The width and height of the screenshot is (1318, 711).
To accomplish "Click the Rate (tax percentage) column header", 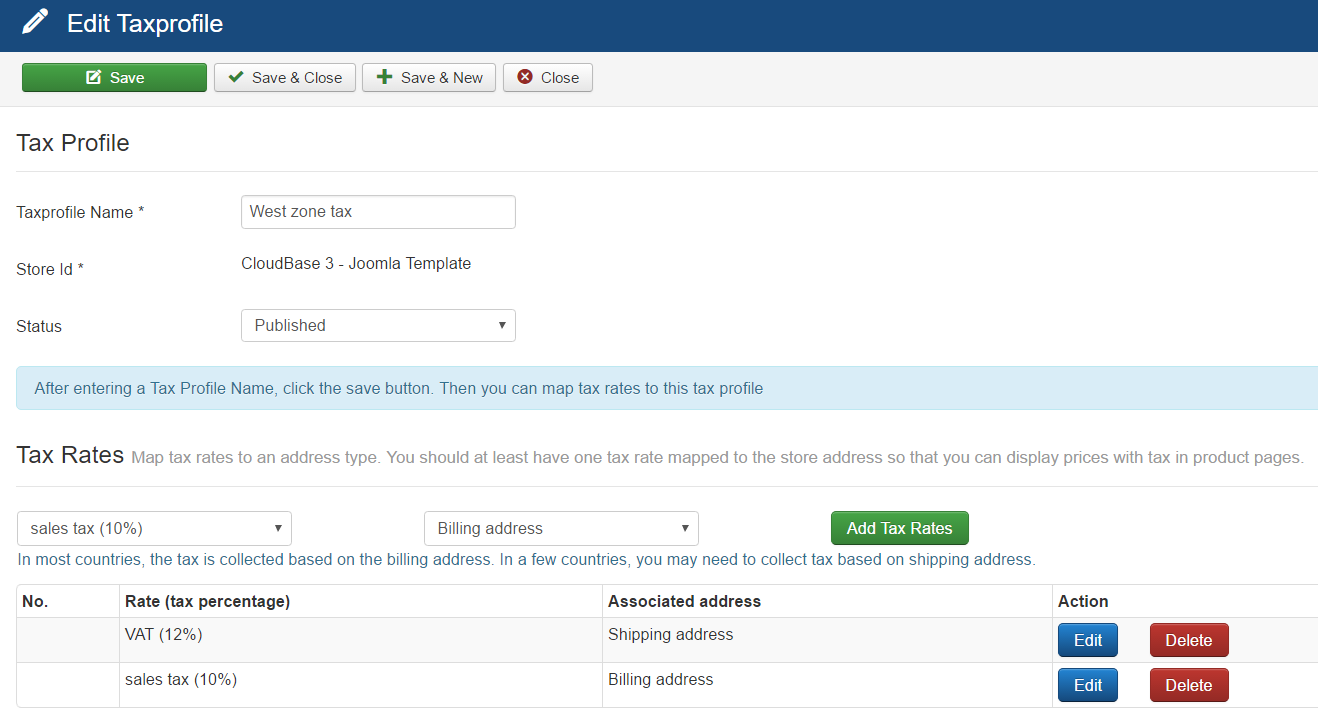I will pyautogui.click(x=207, y=601).
